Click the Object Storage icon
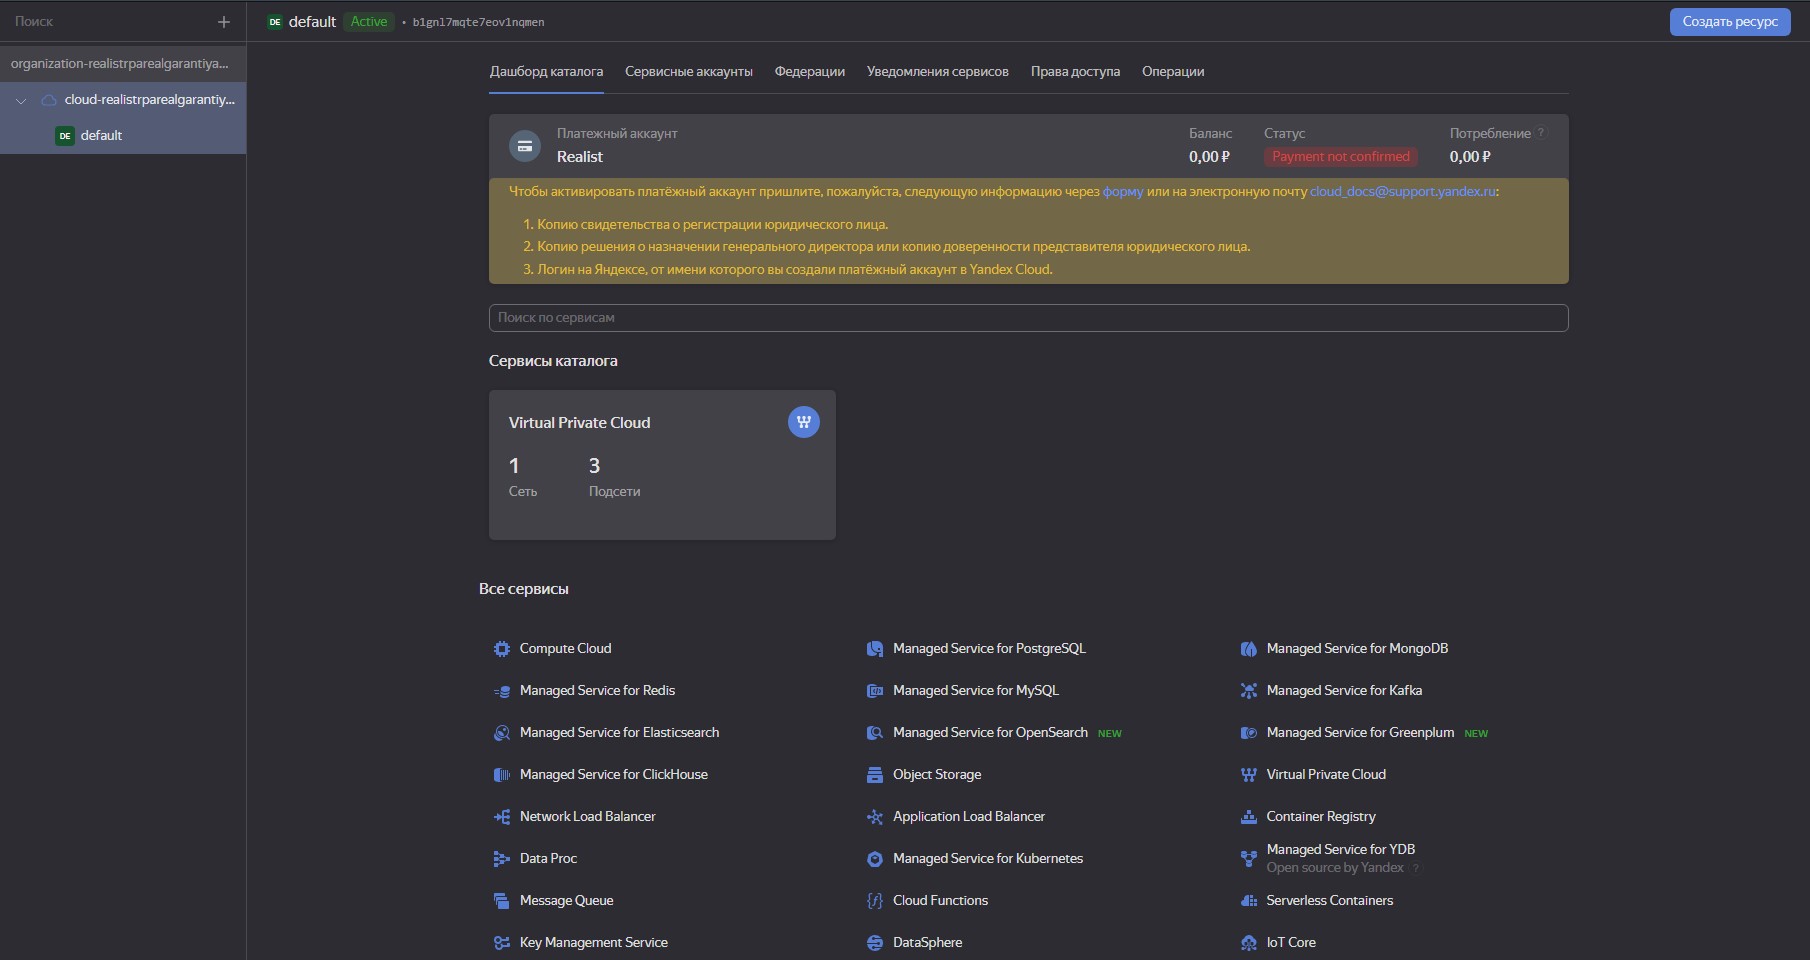 pos(874,775)
